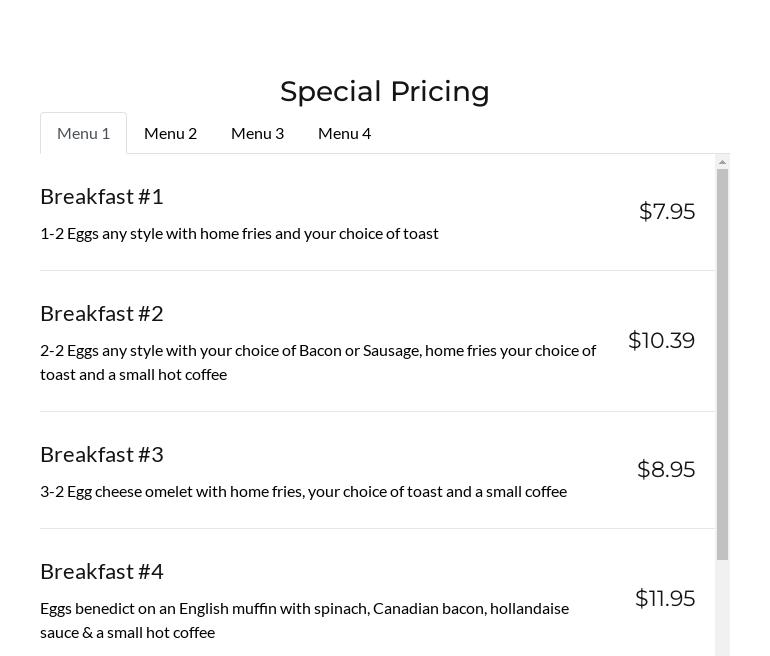Click the Eggs benedict description text
770x656 pixels.
[304, 620]
